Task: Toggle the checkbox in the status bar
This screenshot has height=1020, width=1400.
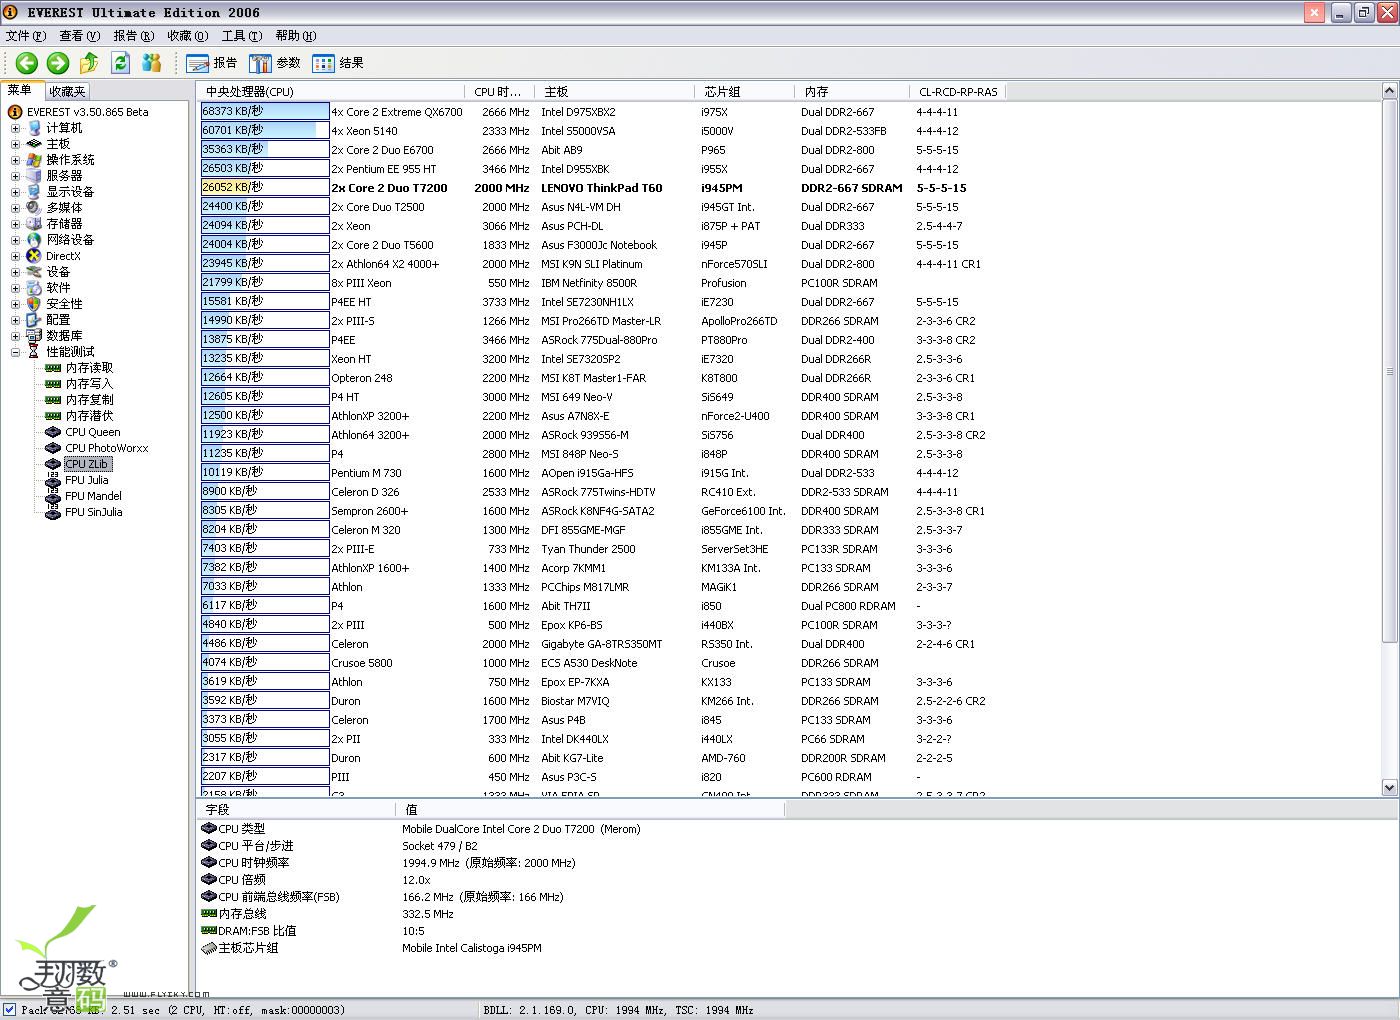Action: (x=9, y=1009)
